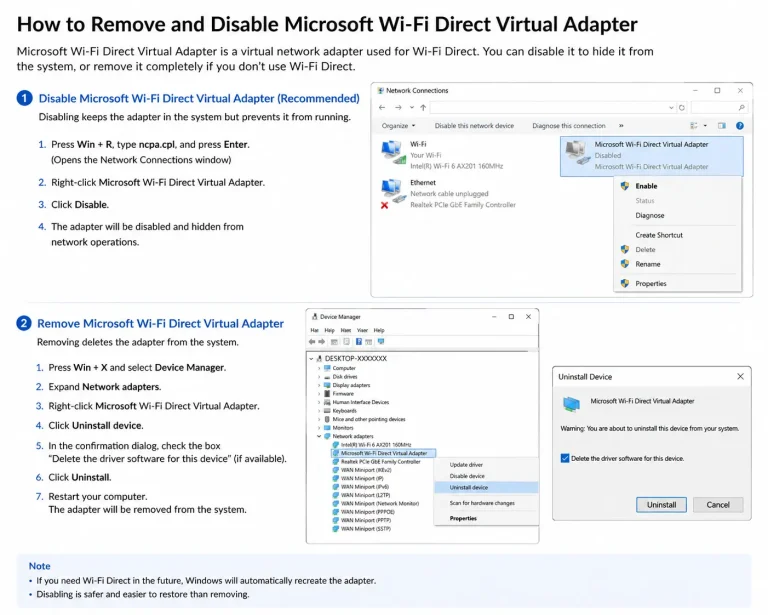Click the WAN Miniport (SSTP) adapter icon
This screenshot has width=768, height=615.
click(x=336, y=529)
